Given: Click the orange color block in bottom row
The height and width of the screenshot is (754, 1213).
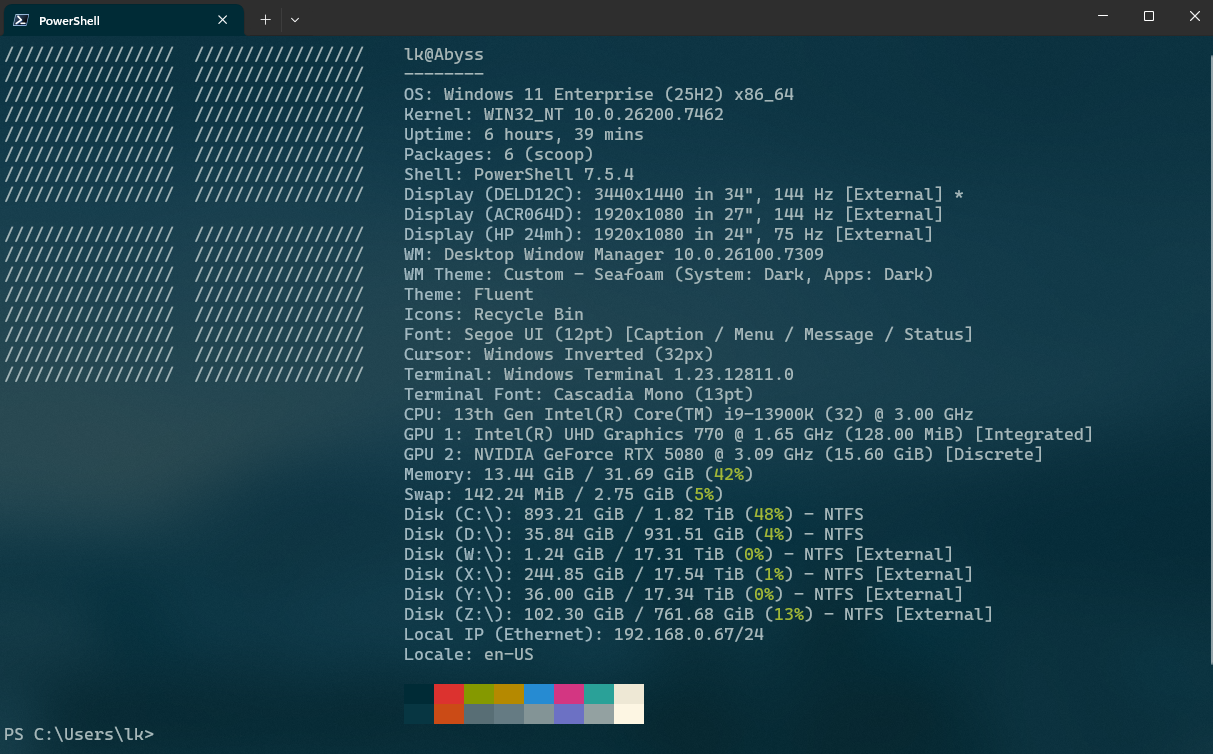Looking at the screenshot, I should click(449, 714).
